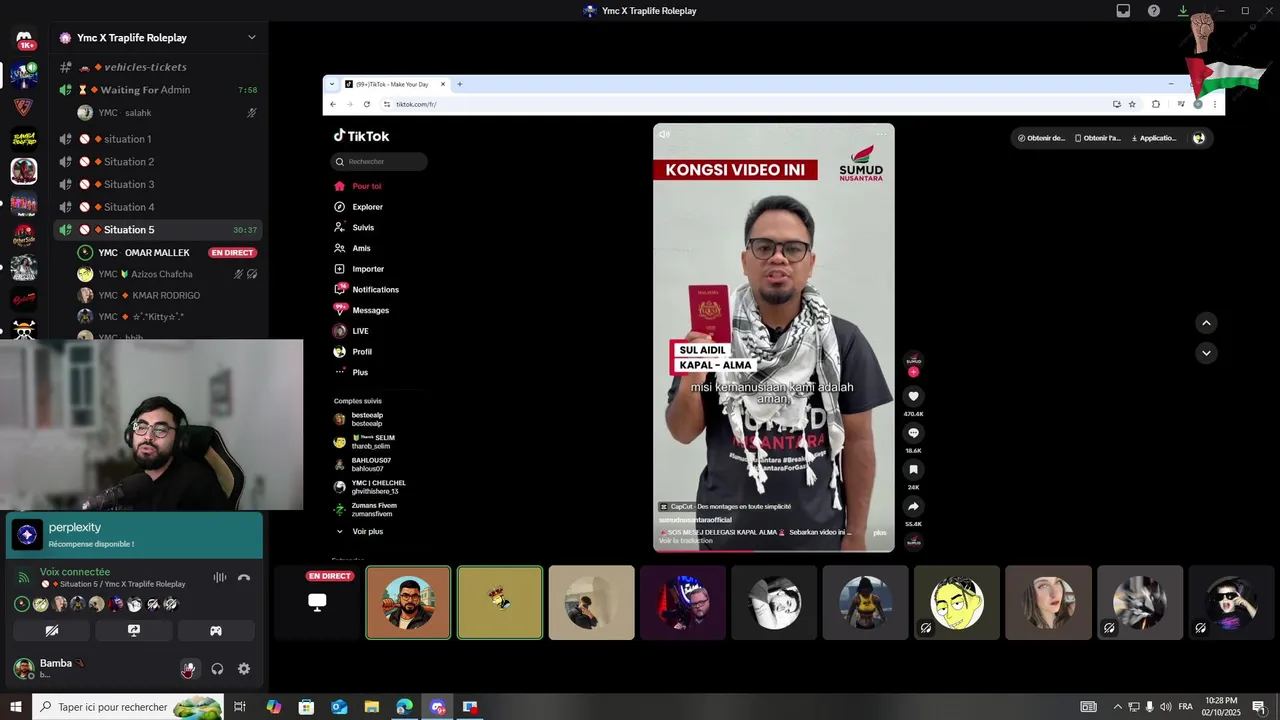Screen dimensions: 1280x720
Task: Click Obtenir de... button on TikTok
Action: click(x=1041, y=138)
